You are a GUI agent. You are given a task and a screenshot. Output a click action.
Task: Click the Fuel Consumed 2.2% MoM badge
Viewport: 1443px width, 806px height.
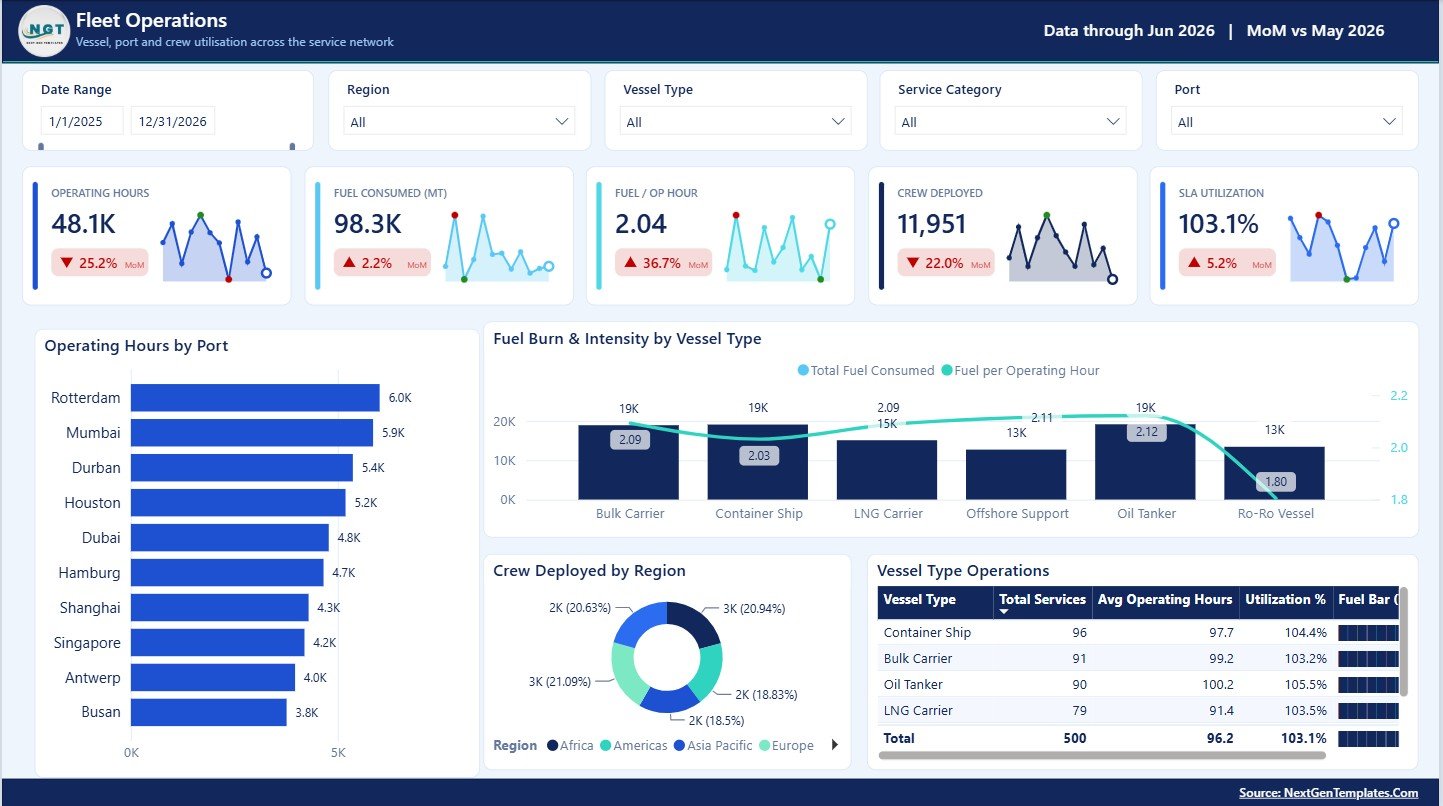pos(382,263)
